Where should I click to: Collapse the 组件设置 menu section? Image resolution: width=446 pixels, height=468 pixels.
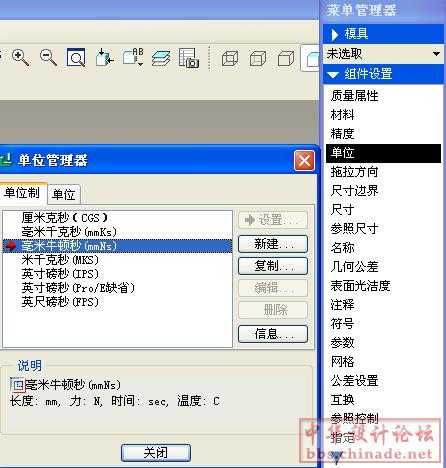(333, 75)
